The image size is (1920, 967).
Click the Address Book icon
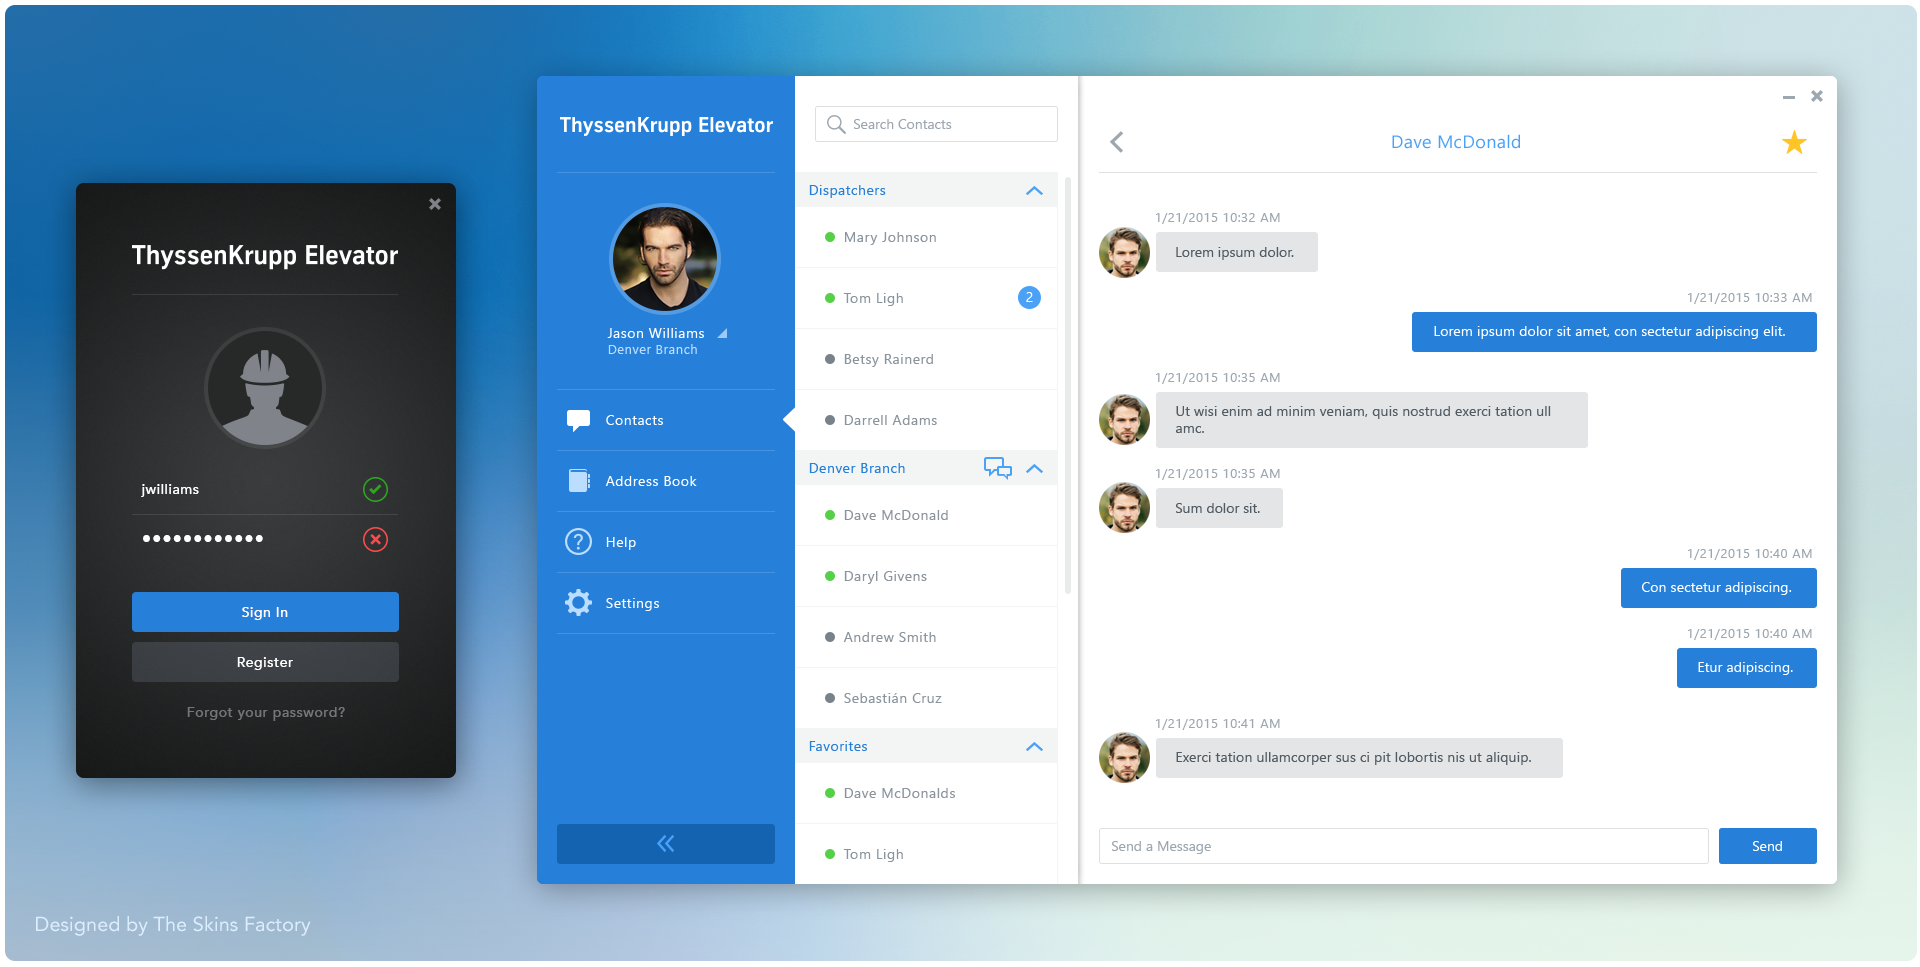(579, 481)
